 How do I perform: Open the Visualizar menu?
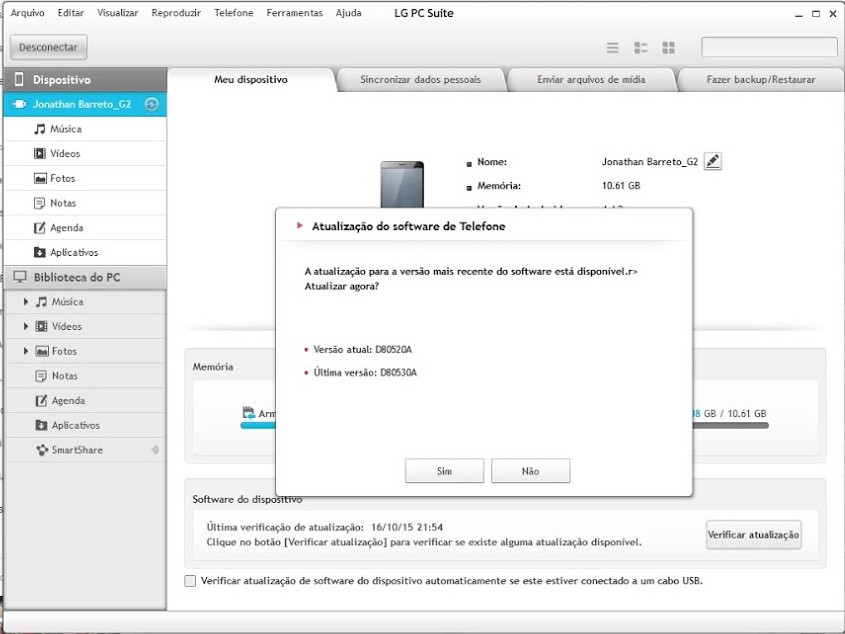[x=117, y=13]
